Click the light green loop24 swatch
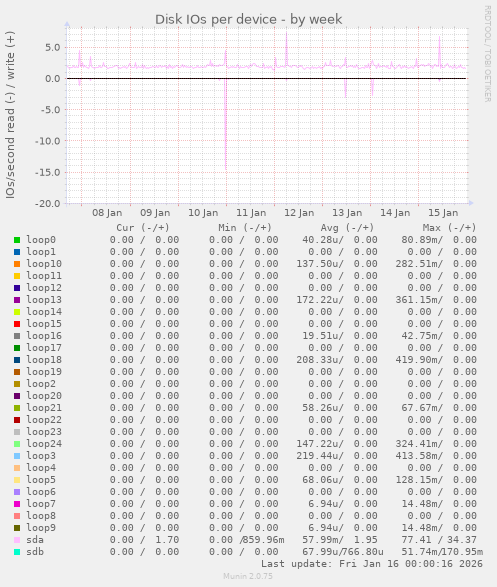The width and height of the screenshot is (497, 587). [17, 444]
